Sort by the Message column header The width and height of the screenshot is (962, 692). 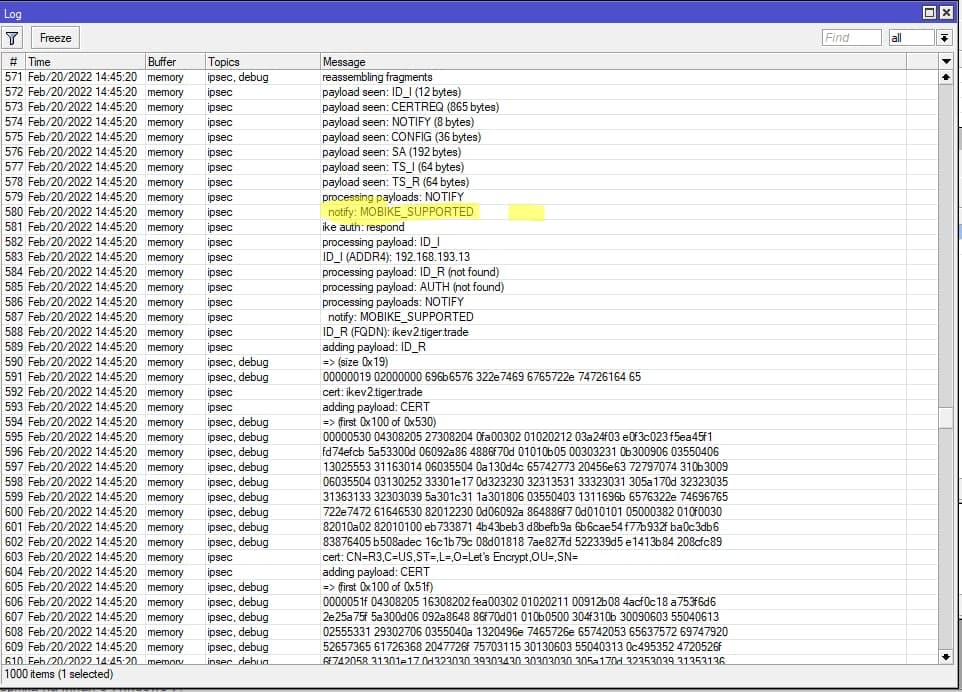click(613, 61)
